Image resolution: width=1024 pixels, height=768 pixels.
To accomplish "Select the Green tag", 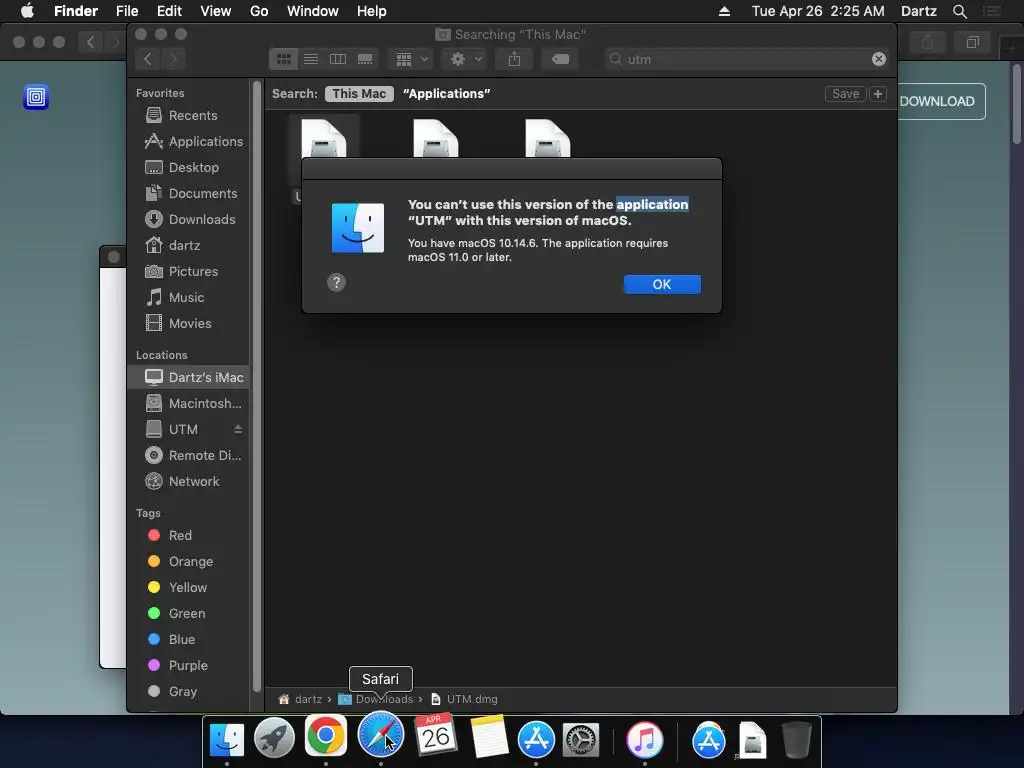I will [x=188, y=613].
